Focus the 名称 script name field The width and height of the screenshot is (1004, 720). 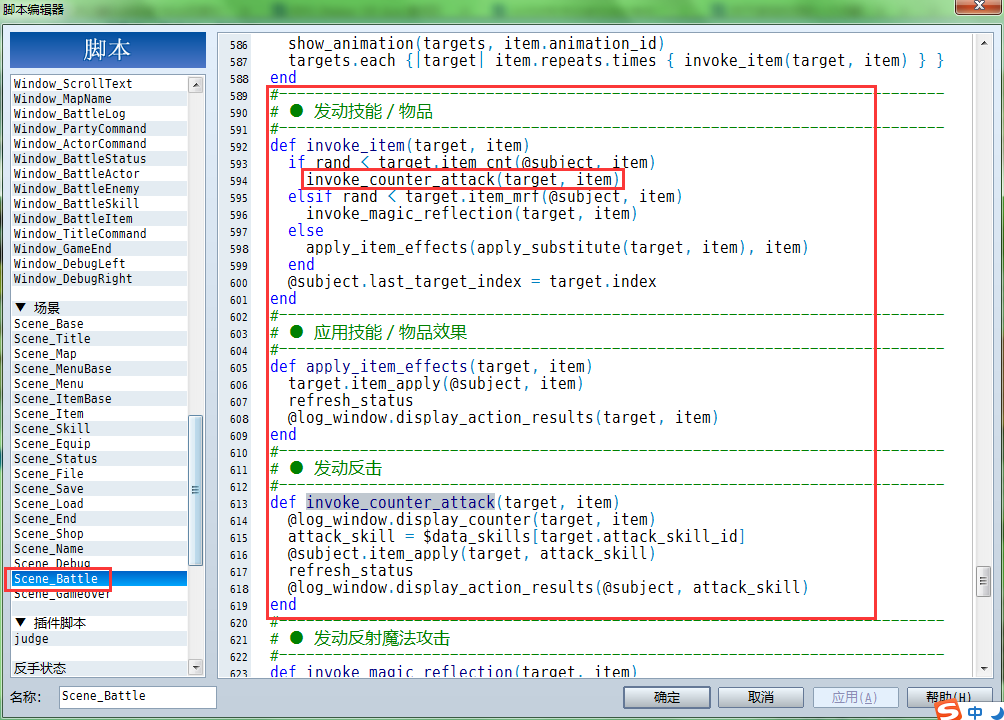[138, 696]
